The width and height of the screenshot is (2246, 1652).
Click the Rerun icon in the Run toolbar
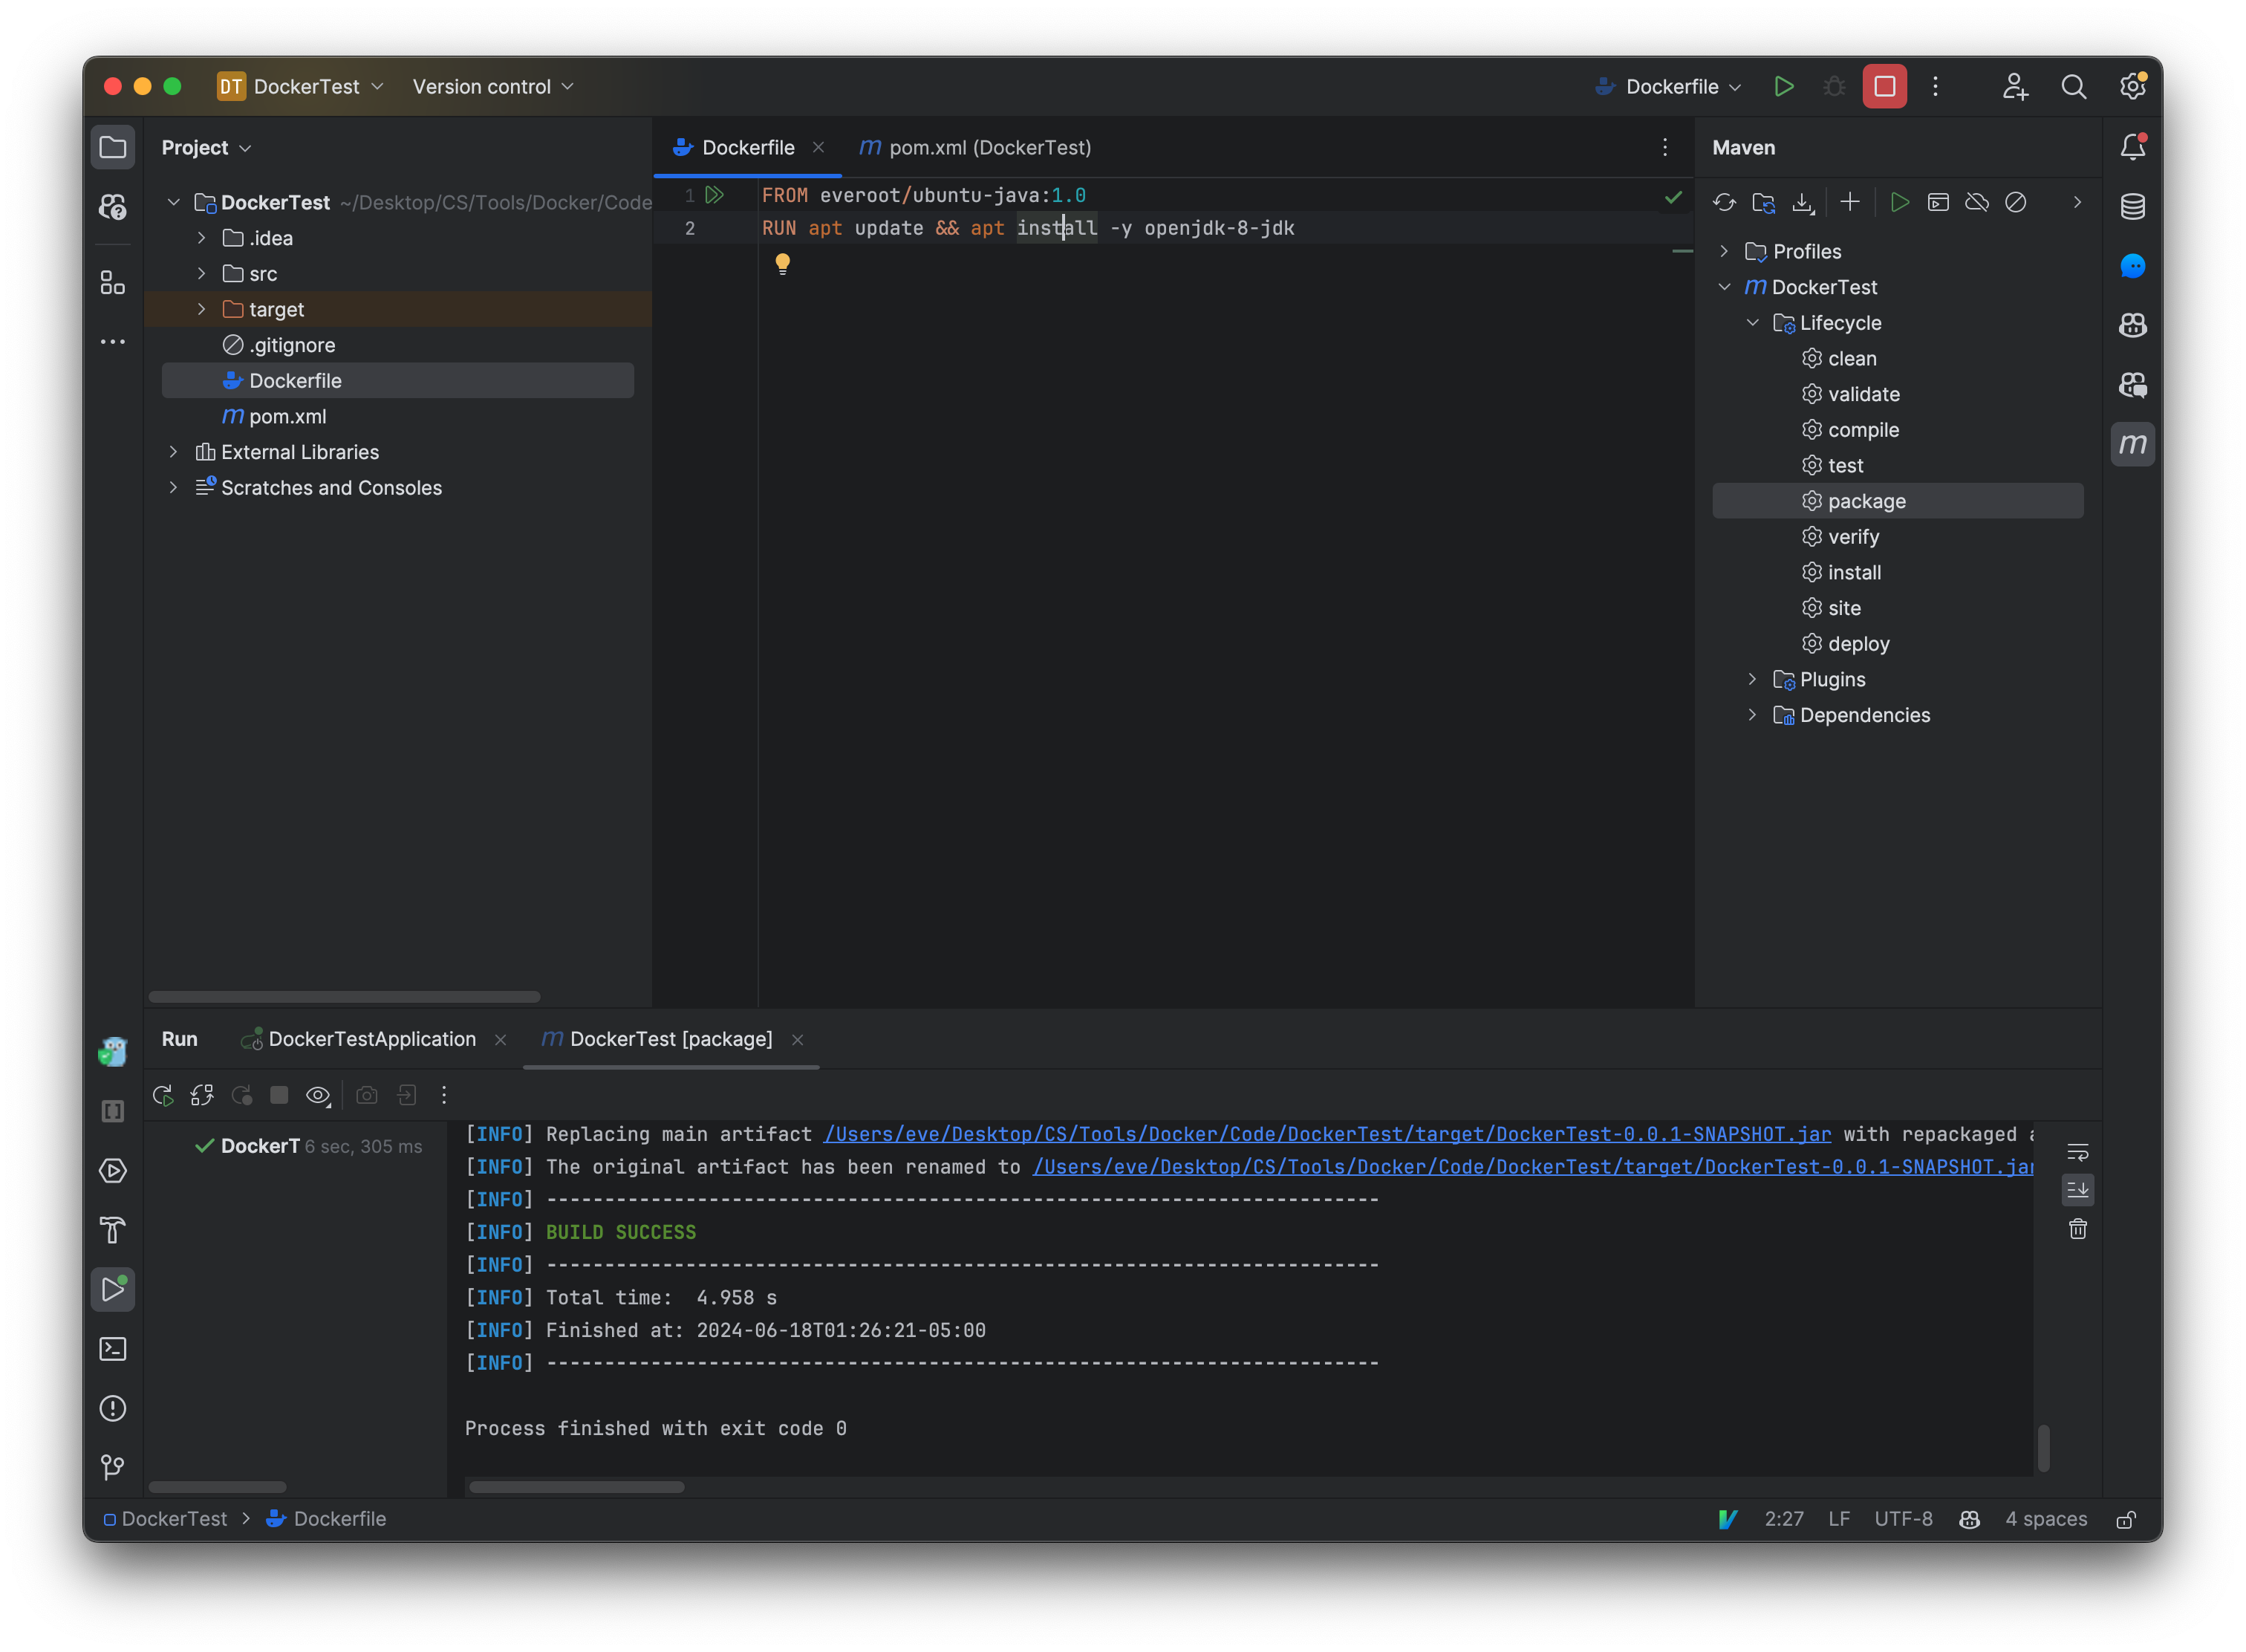163,1095
